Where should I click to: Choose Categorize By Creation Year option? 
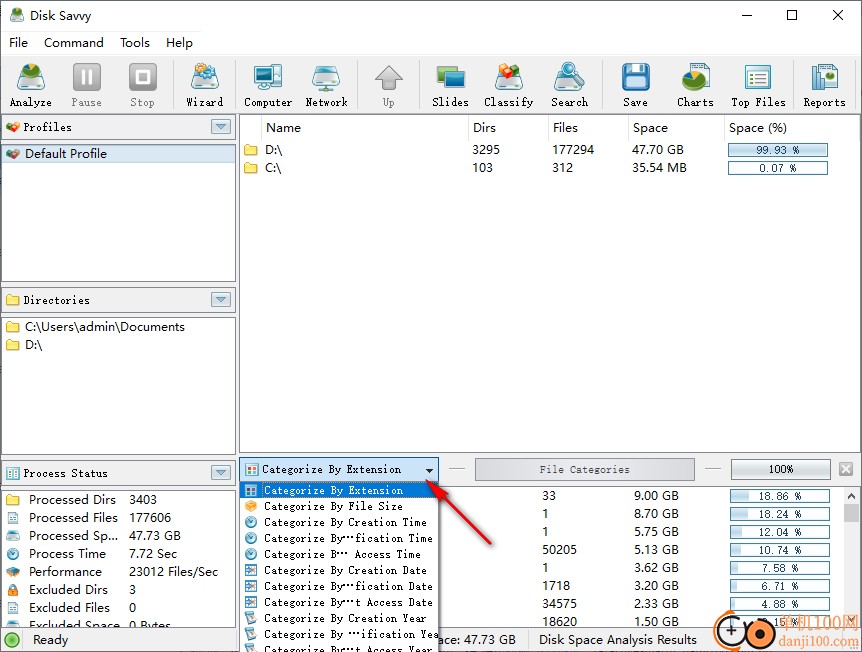[339, 618]
